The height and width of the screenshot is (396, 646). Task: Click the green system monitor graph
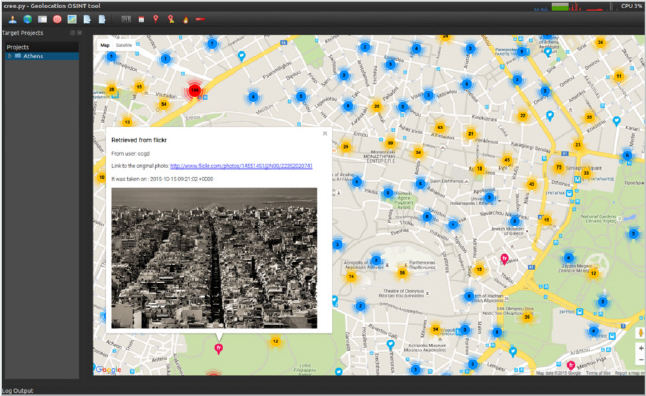coord(560,7)
